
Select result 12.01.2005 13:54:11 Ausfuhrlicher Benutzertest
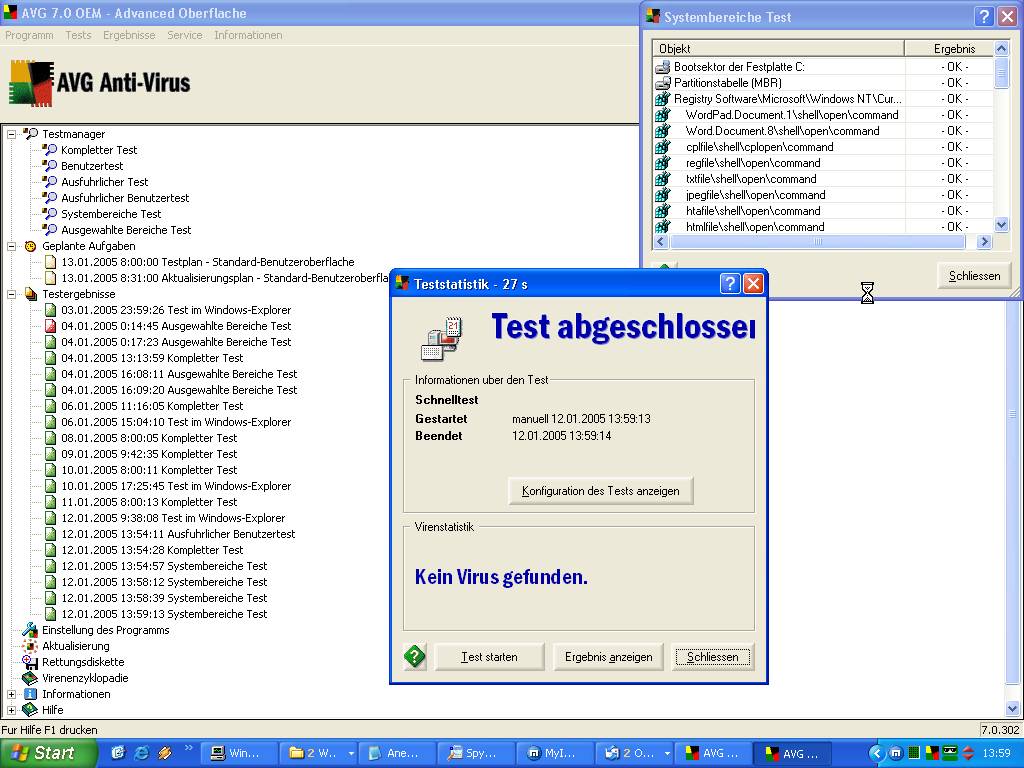click(178, 534)
